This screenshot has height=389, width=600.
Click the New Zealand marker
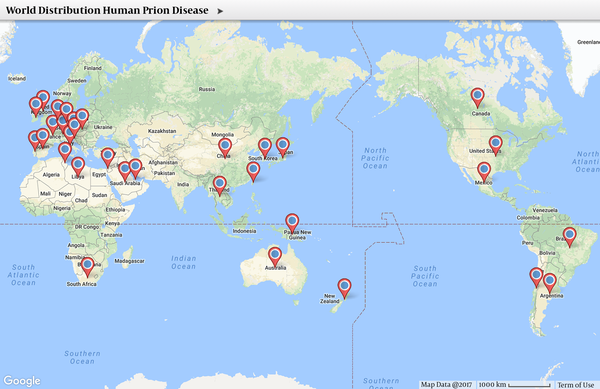[x=344, y=288]
